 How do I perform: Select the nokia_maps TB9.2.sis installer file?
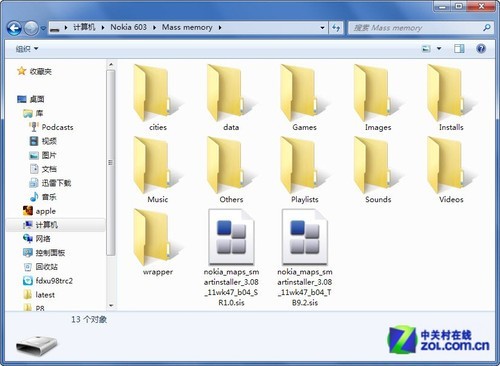[x=304, y=257]
